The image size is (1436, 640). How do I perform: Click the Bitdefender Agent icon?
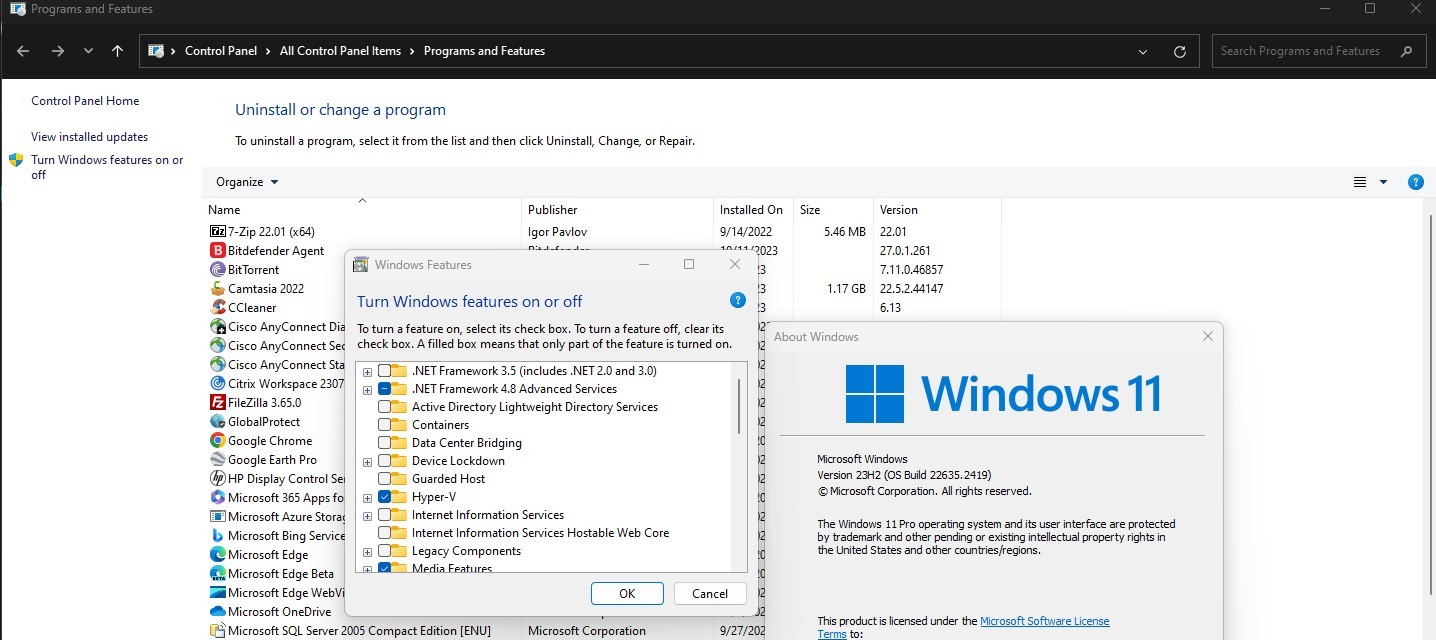pos(218,251)
